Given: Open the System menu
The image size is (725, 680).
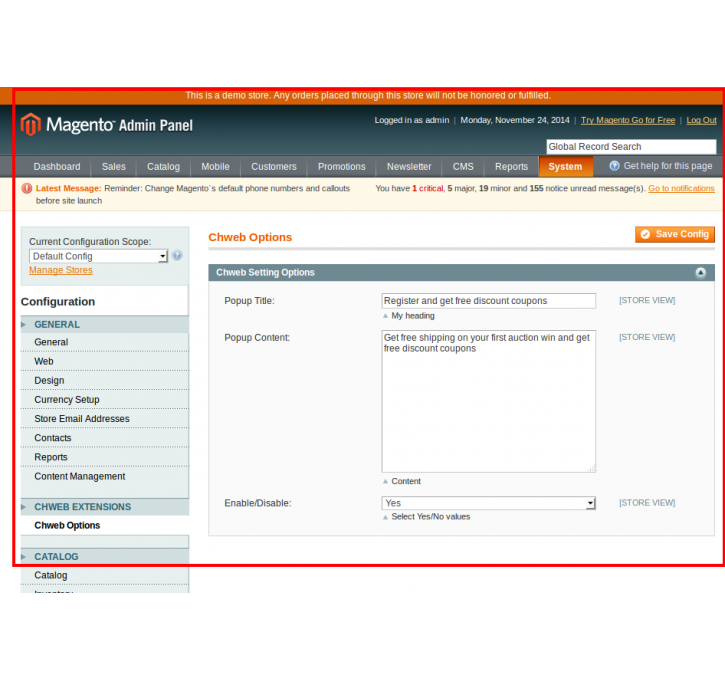Looking at the screenshot, I should coord(565,166).
